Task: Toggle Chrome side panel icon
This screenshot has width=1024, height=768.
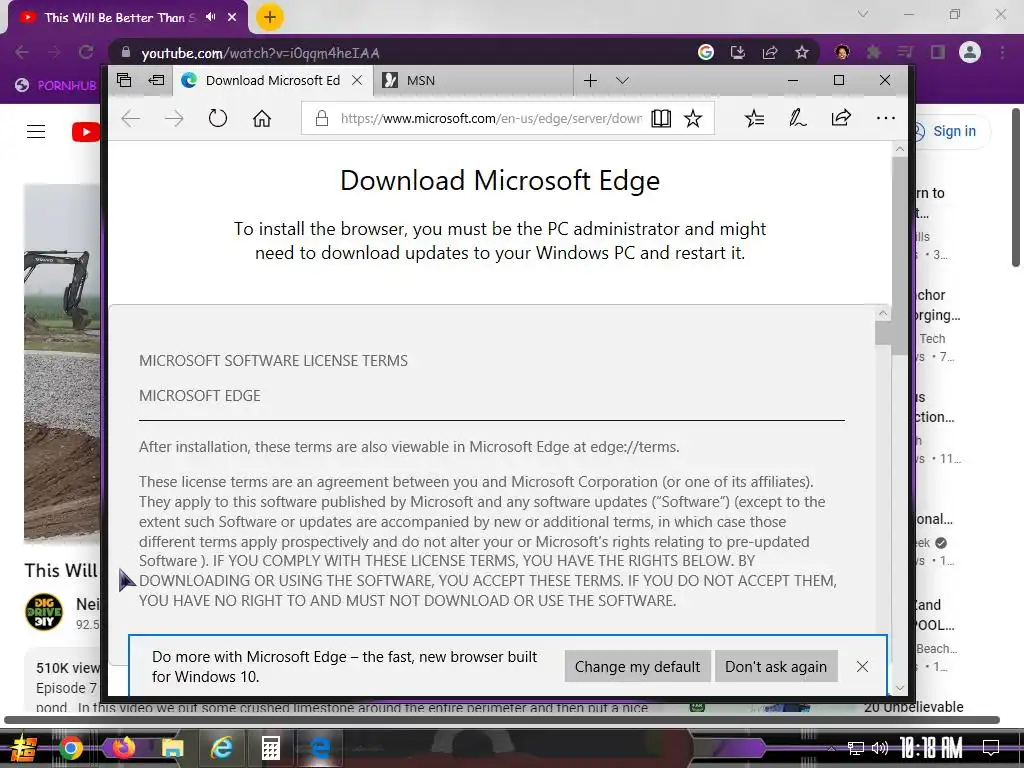Action: (938, 52)
